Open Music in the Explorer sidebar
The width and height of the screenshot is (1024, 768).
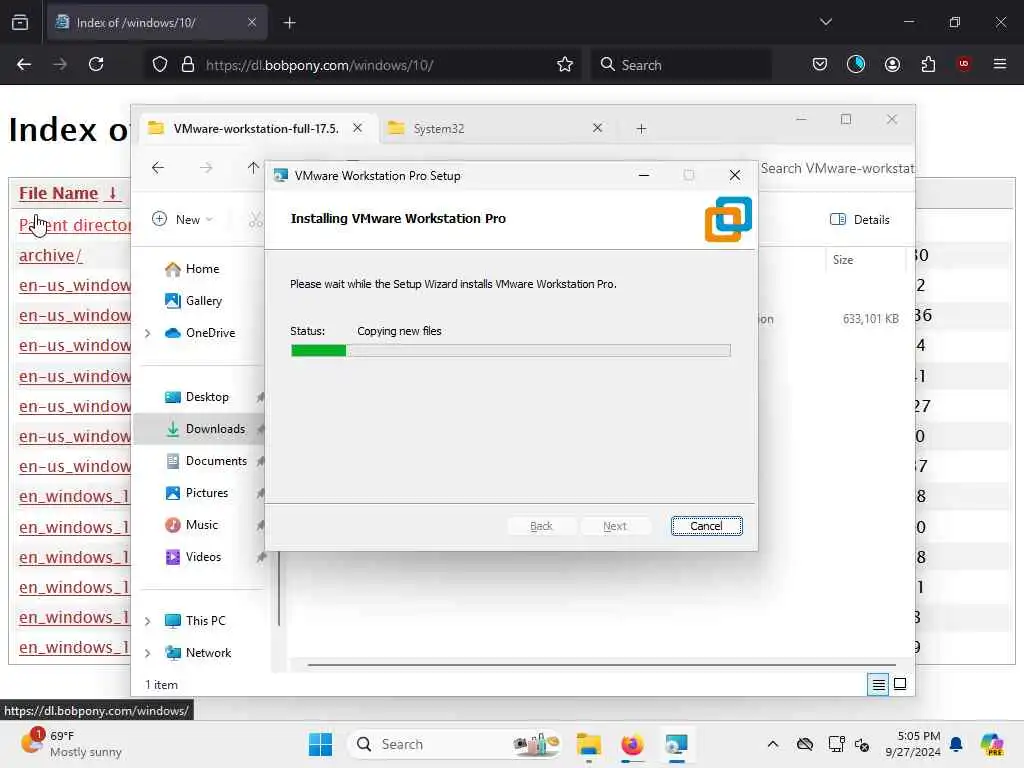[191, 525]
